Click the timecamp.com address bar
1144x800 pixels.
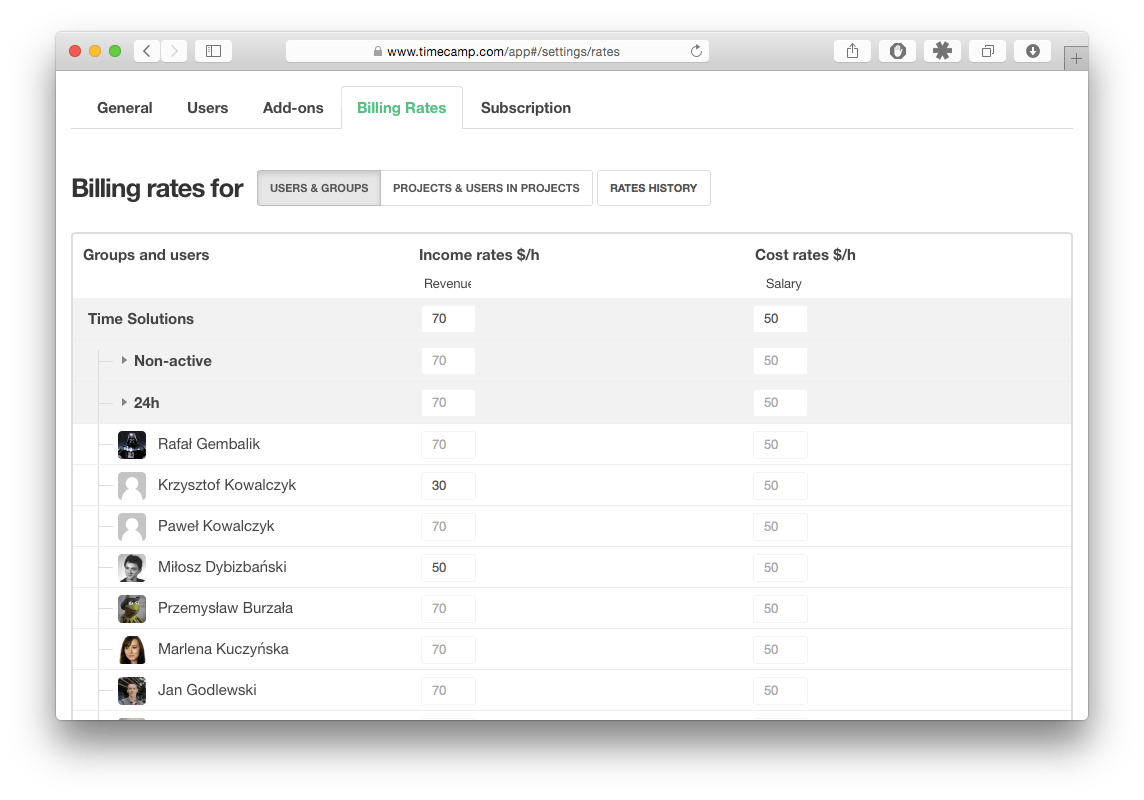(x=498, y=51)
